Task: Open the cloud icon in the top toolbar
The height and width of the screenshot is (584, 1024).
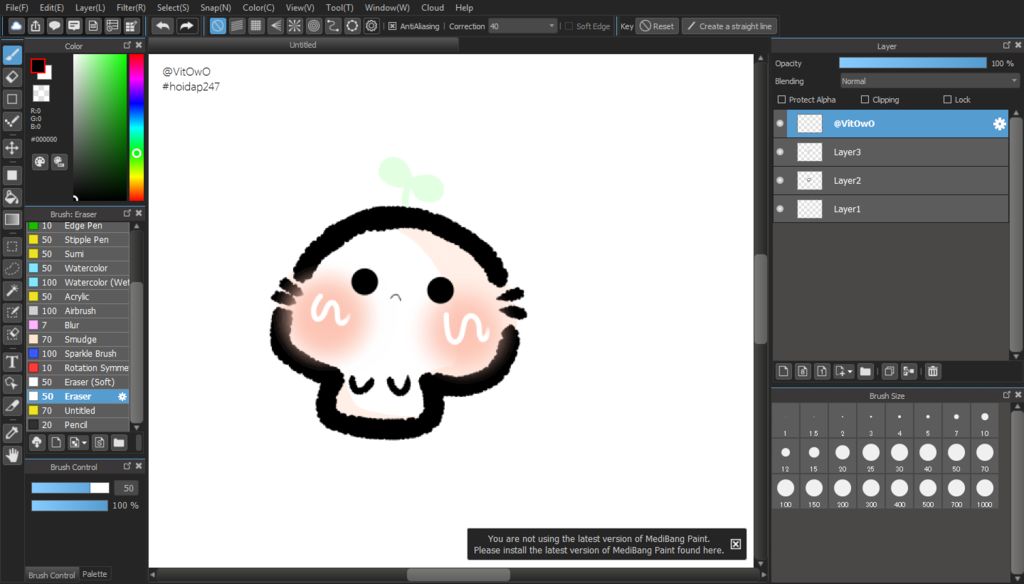Action: [x=16, y=26]
